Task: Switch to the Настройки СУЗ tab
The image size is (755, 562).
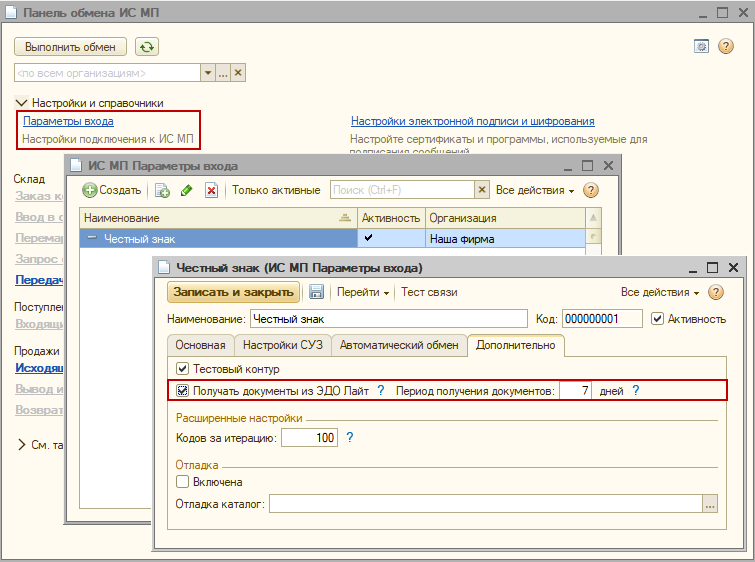Action: [x=283, y=345]
